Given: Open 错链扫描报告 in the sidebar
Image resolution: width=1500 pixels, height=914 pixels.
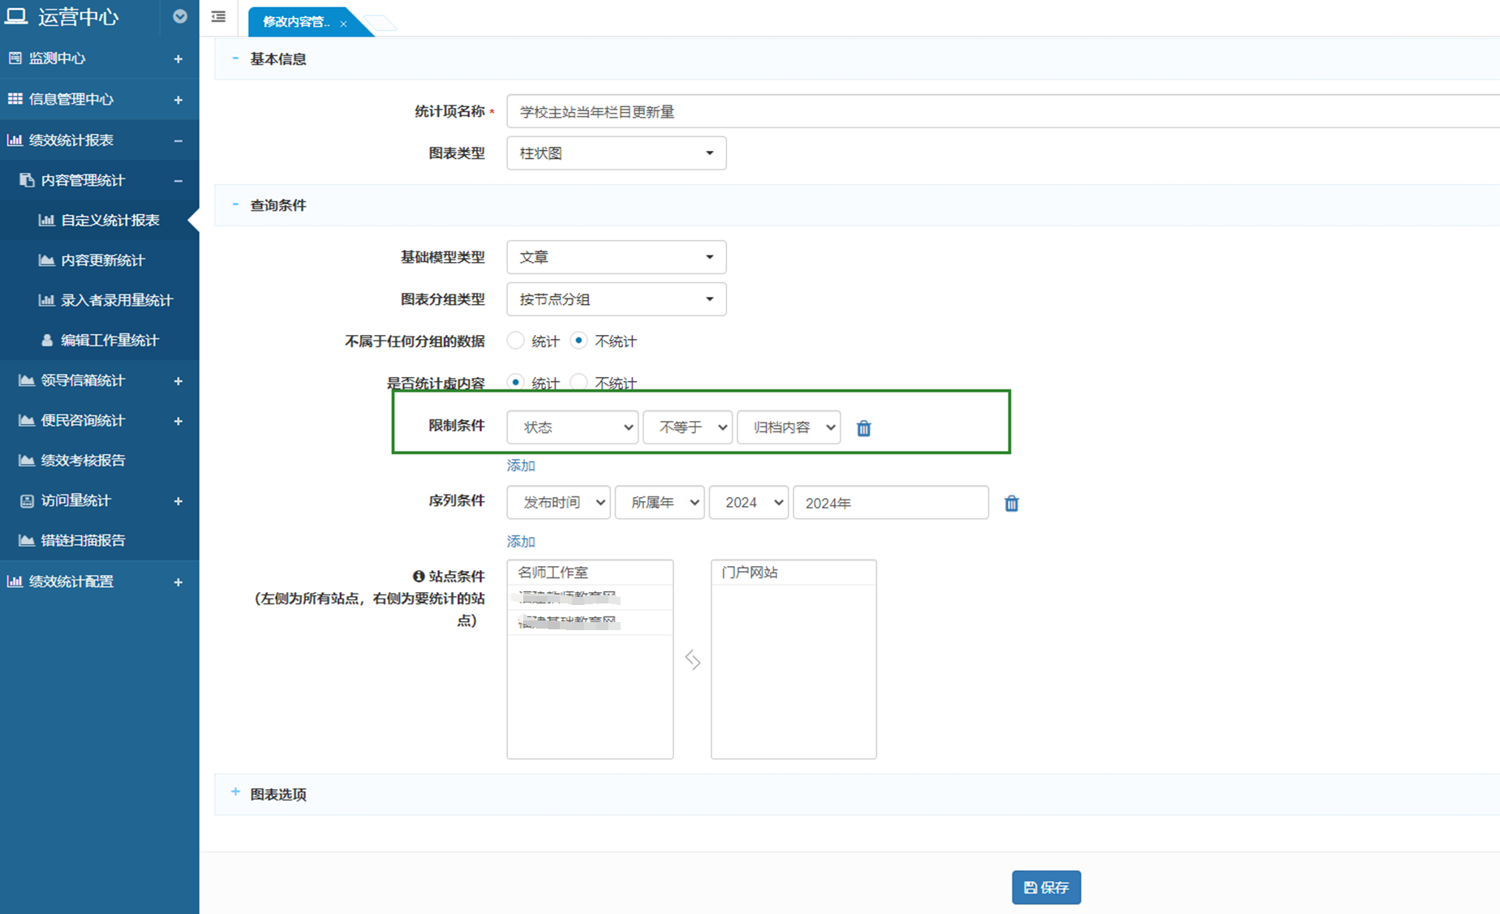Looking at the screenshot, I should (x=82, y=540).
